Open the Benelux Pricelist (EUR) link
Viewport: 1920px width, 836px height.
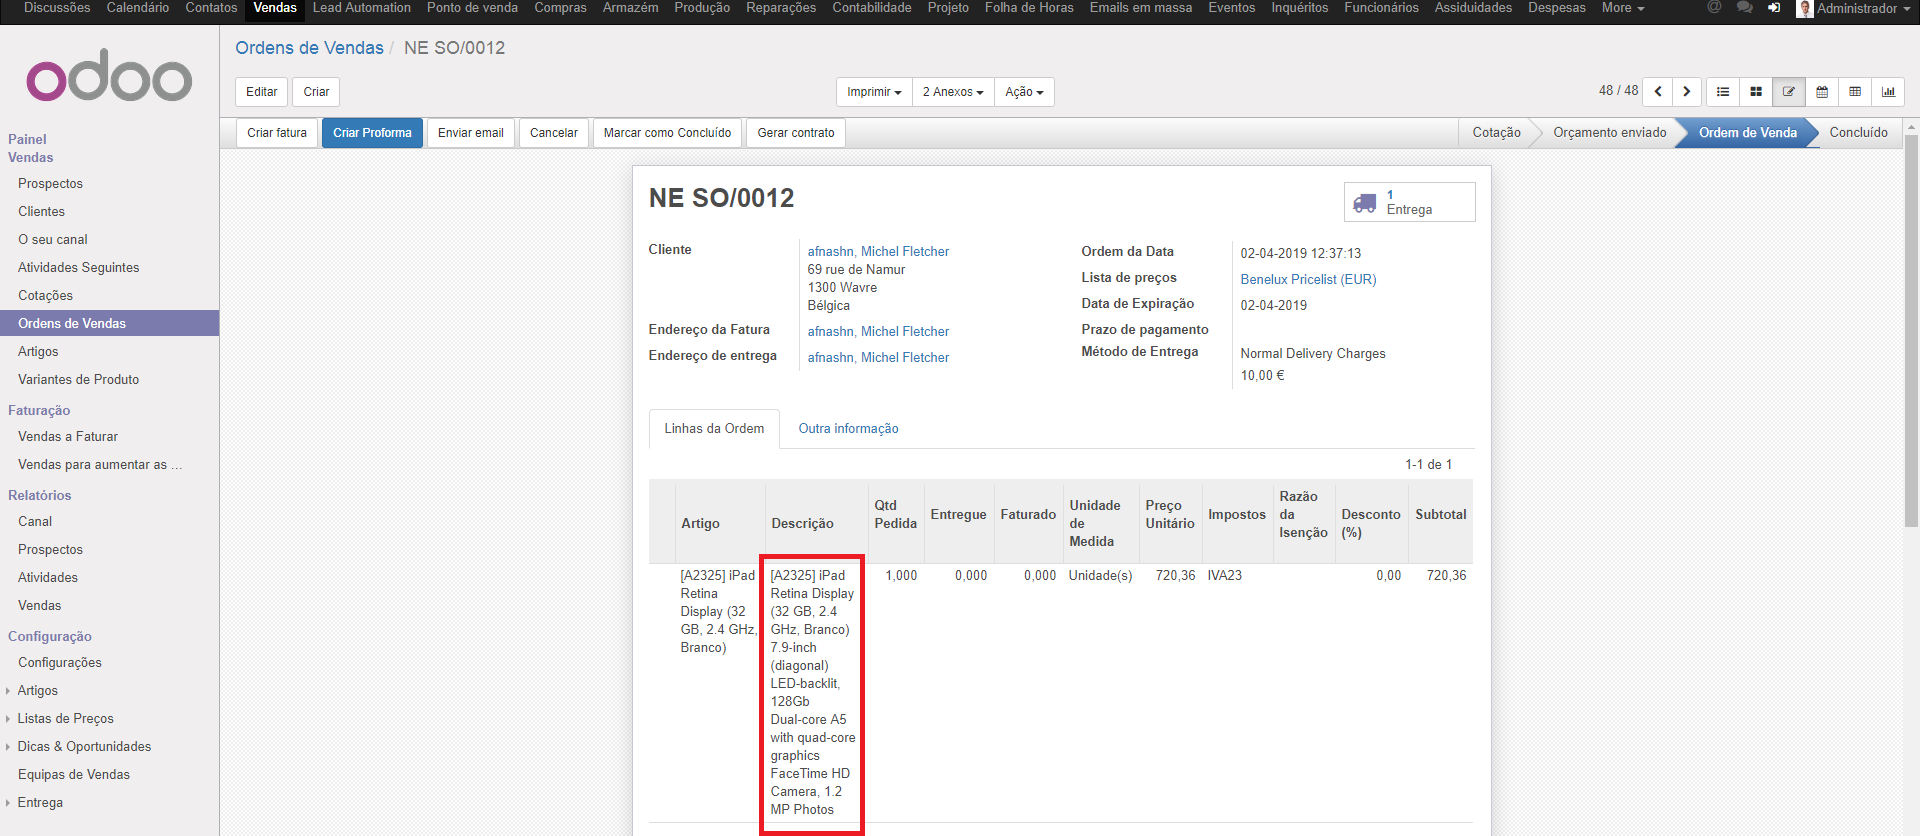[x=1308, y=280]
